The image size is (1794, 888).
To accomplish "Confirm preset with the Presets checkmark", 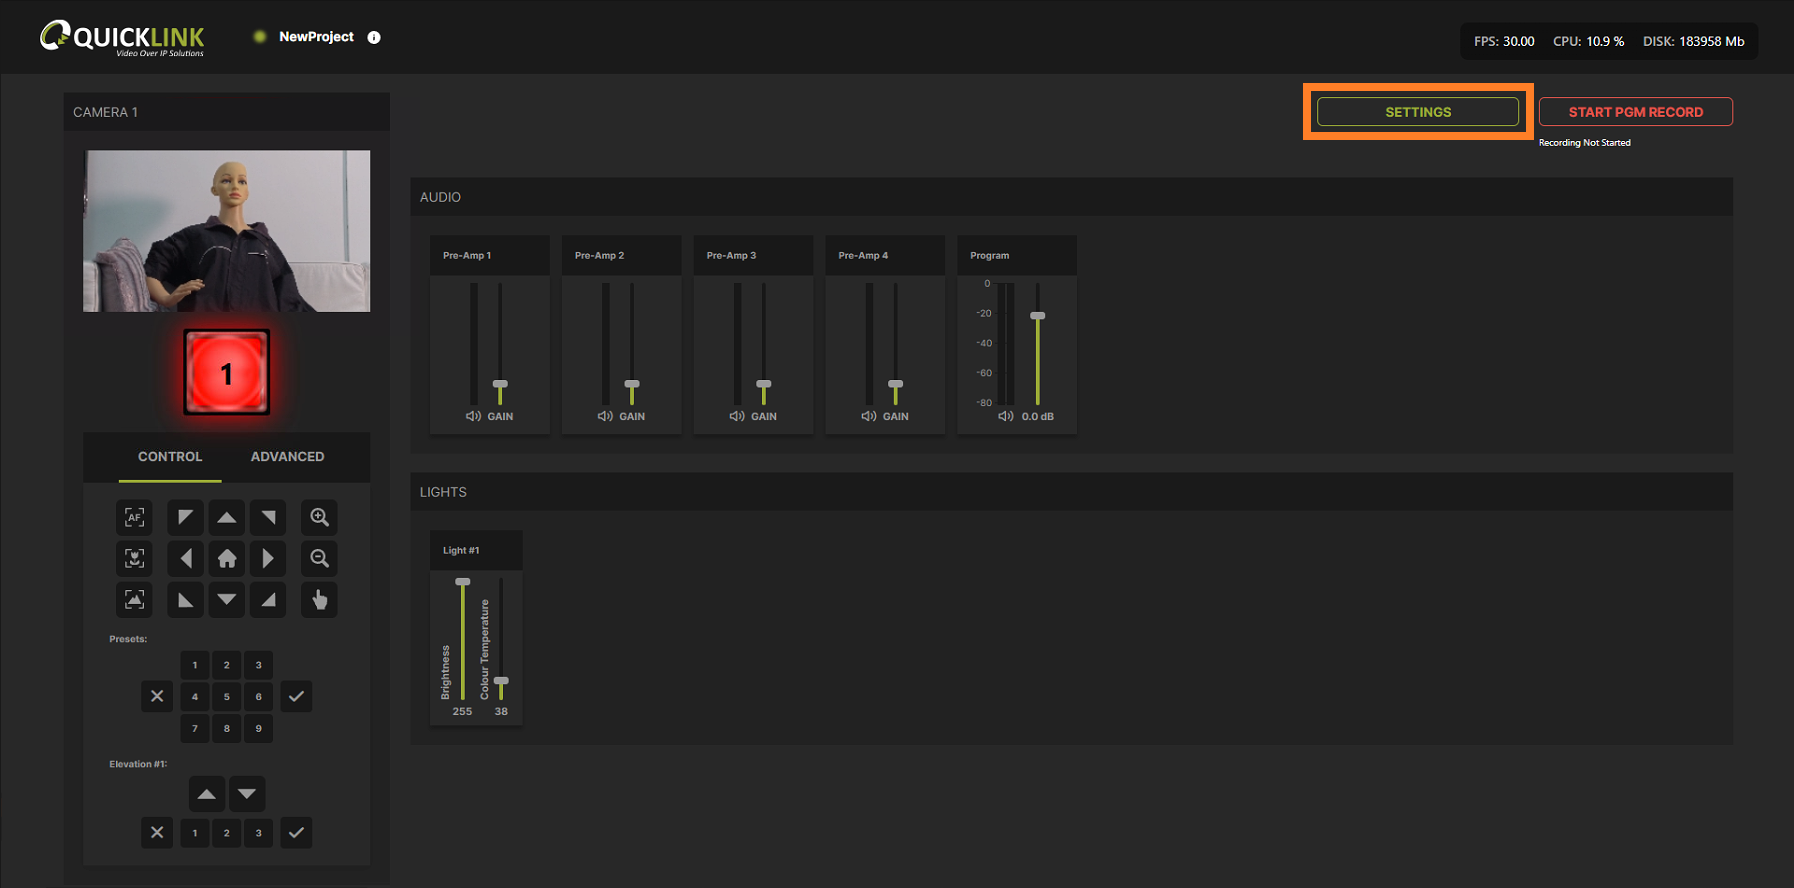I will click(x=296, y=696).
